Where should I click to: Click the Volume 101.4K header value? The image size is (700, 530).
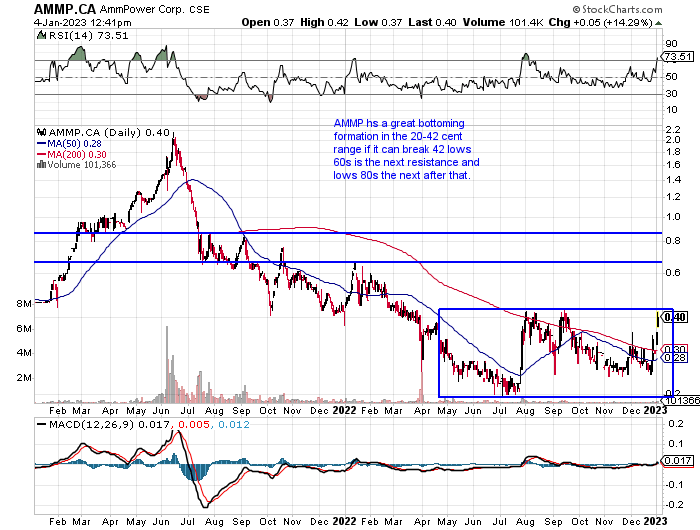[503, 22]
